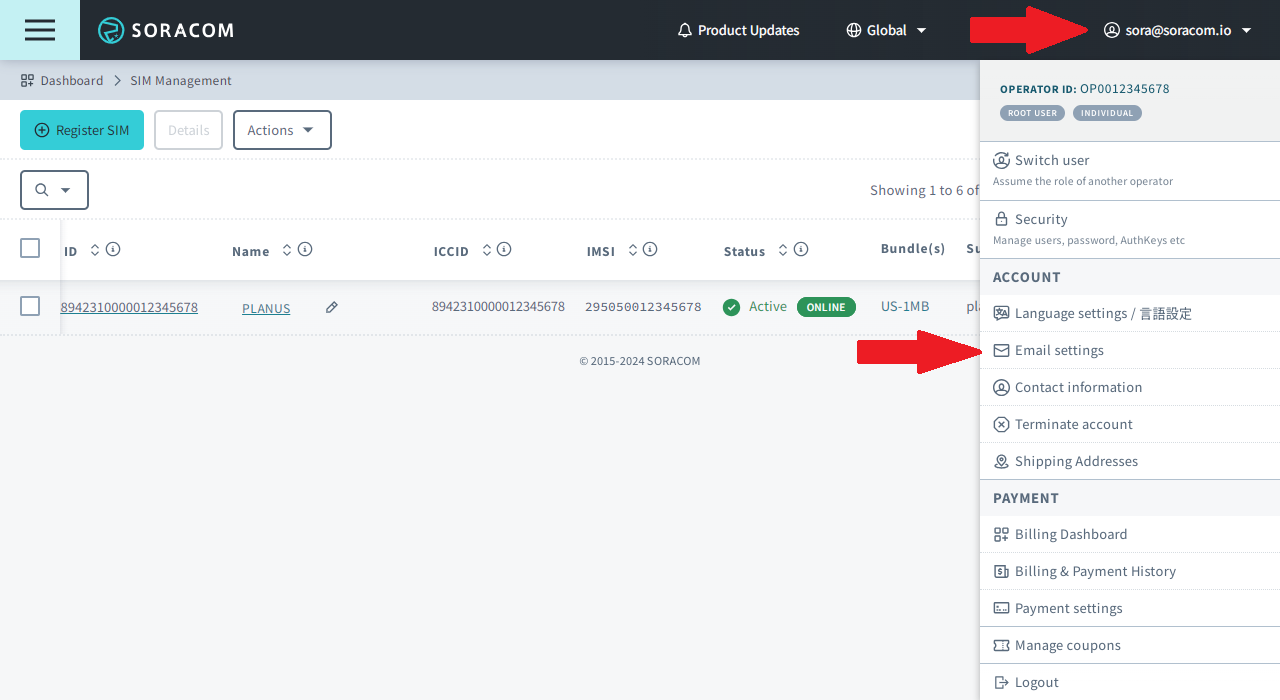The image size is (1280, 700).
Task: Sort the table by IMSI column
Action: point(633,250)
